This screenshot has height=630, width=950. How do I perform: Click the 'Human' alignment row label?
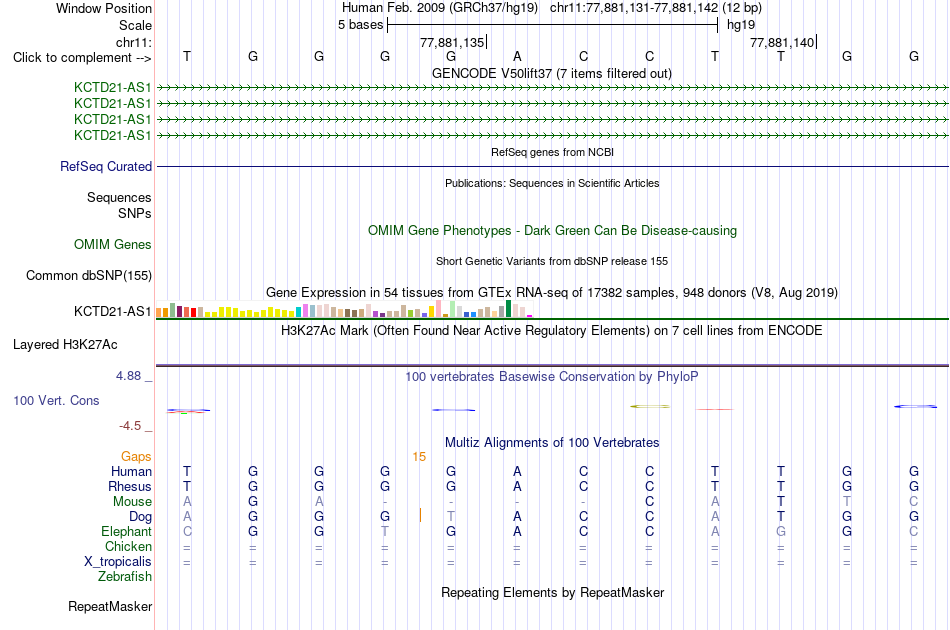tap(131, 471)
